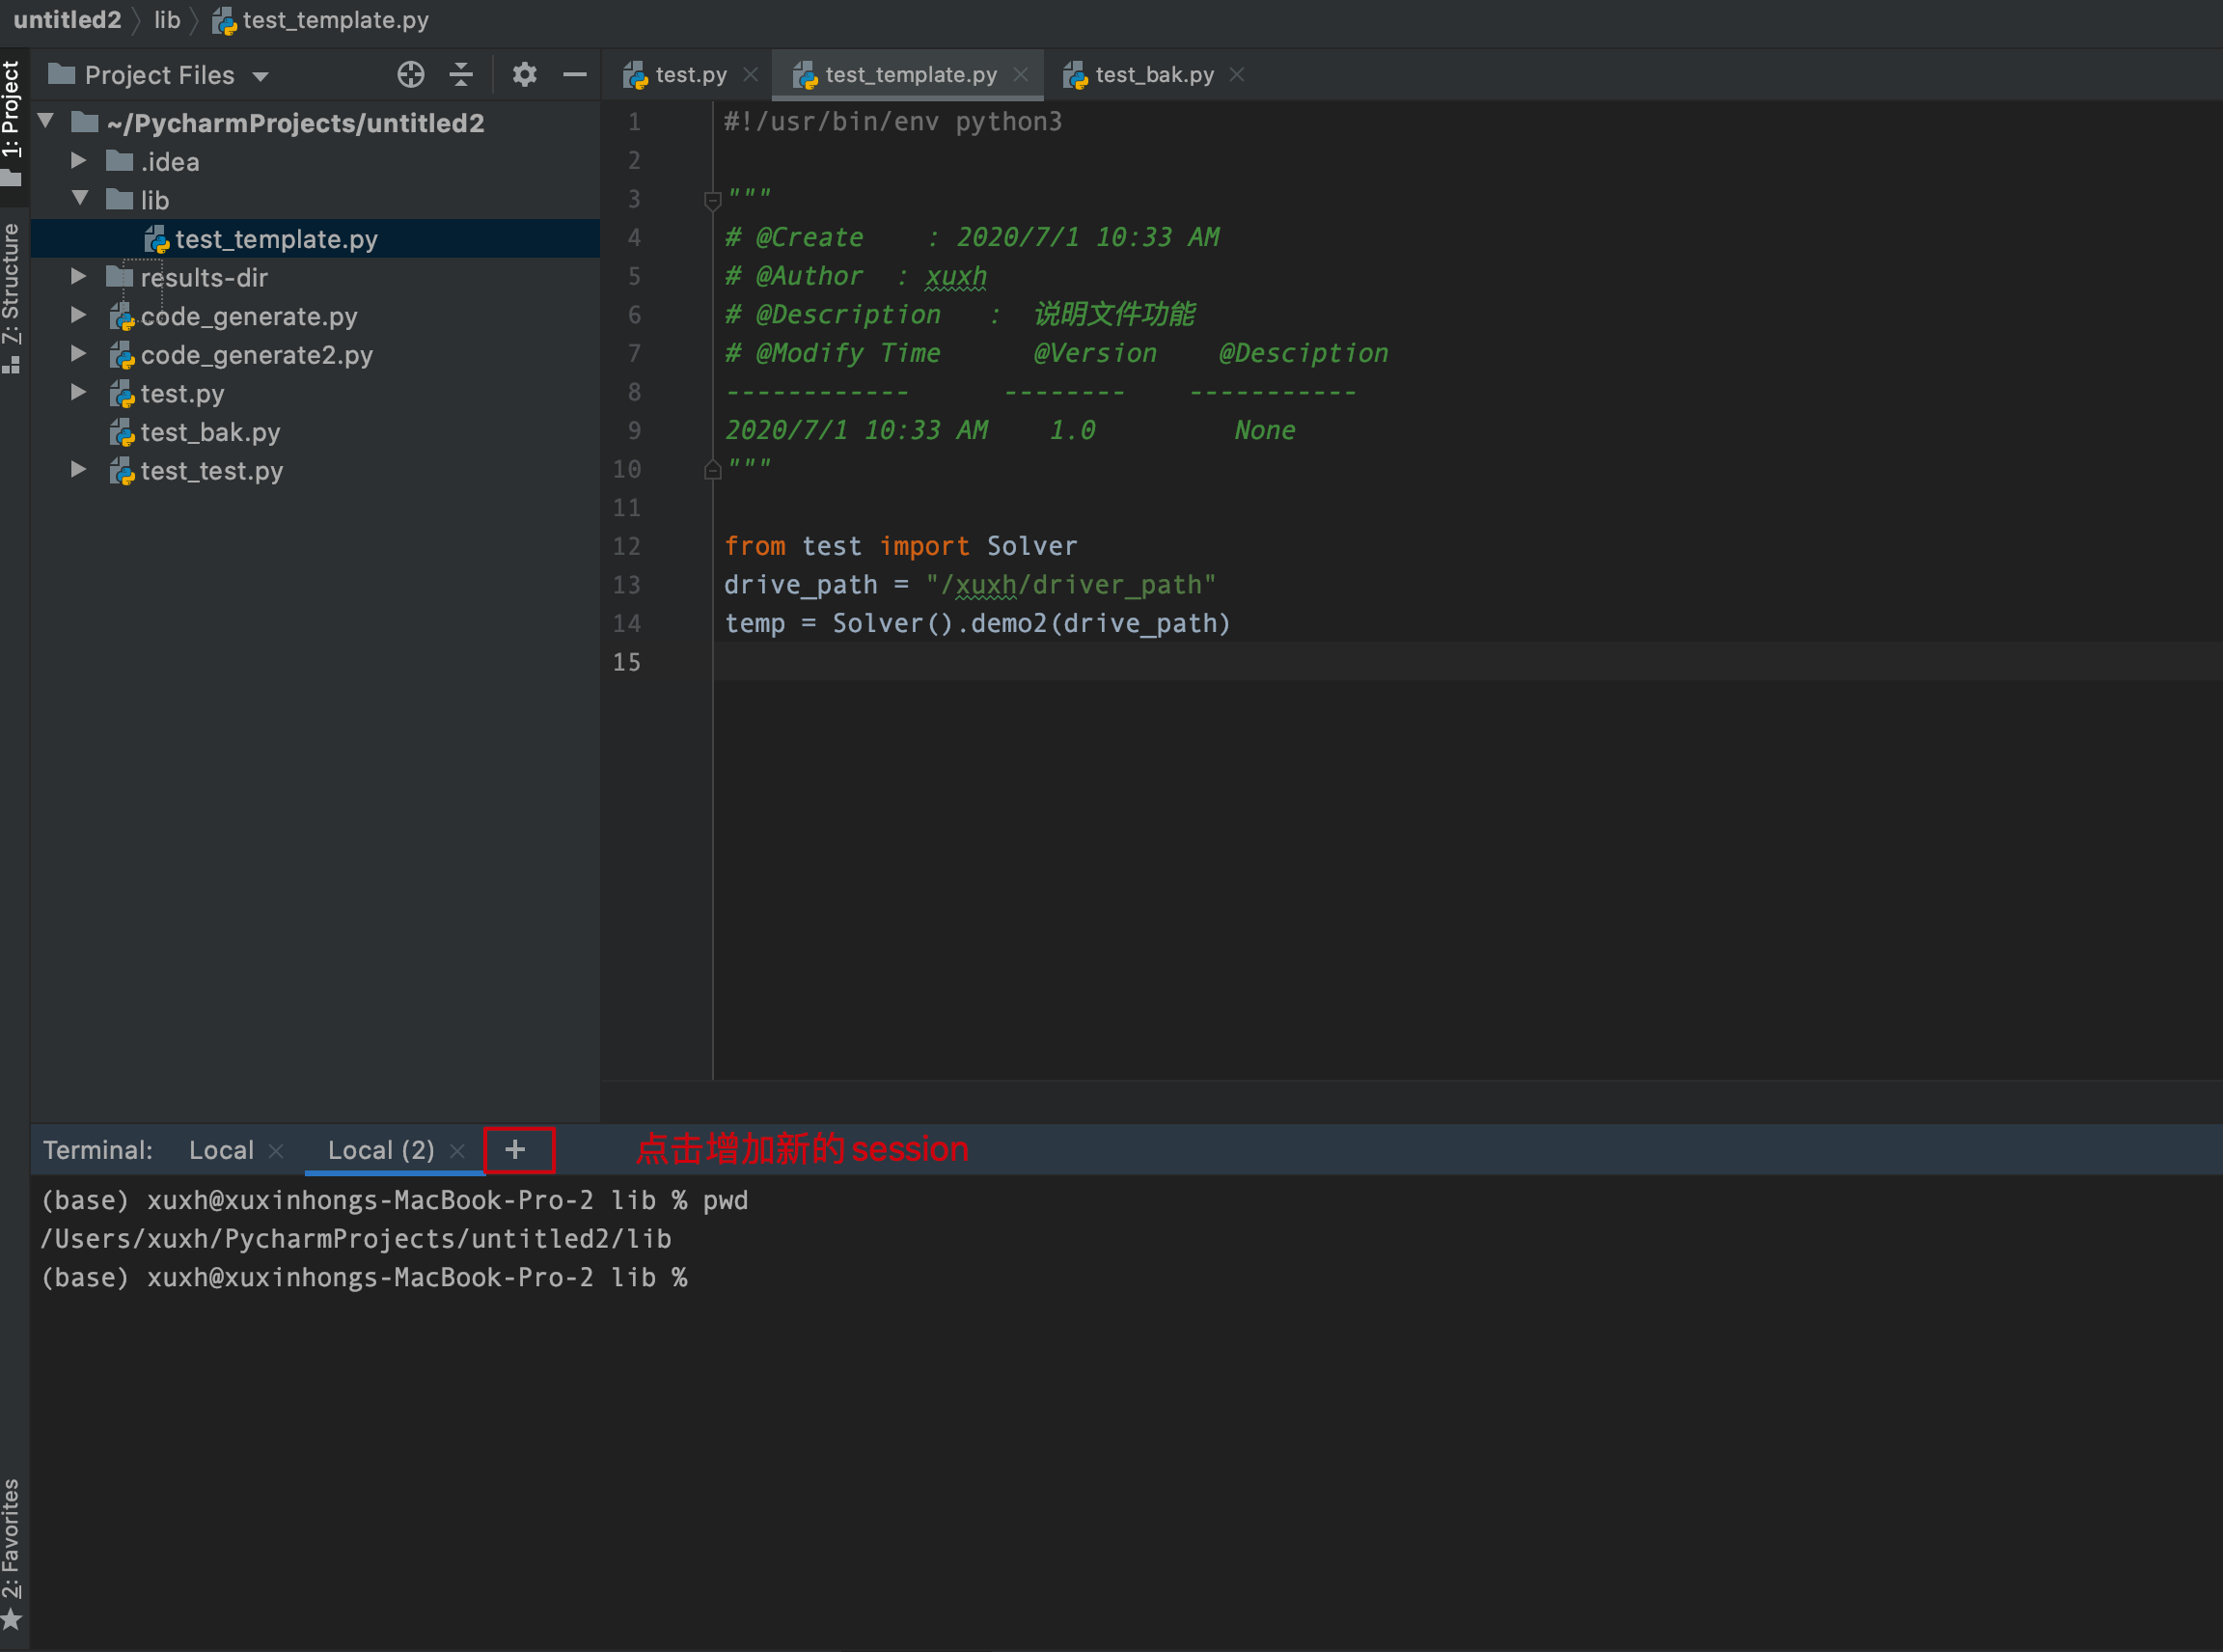Click the Terminal: panel label
The height and width of the screenshot is (1652, 2223).
click(x=98, y=1150)
